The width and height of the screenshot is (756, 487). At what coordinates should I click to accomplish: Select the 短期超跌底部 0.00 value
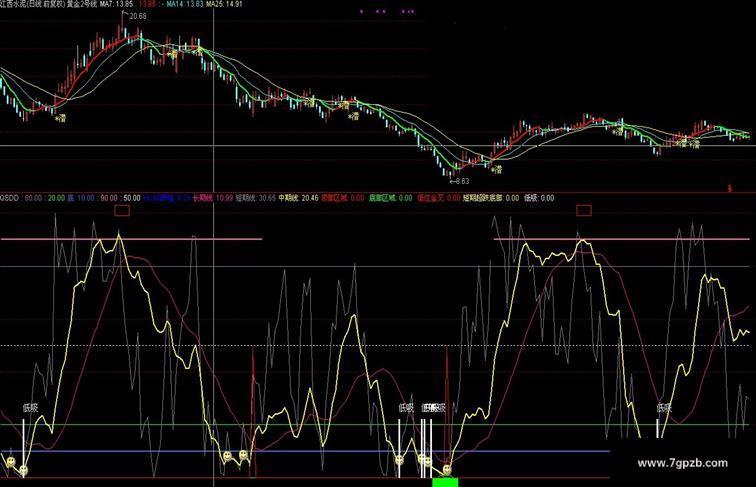491,198
